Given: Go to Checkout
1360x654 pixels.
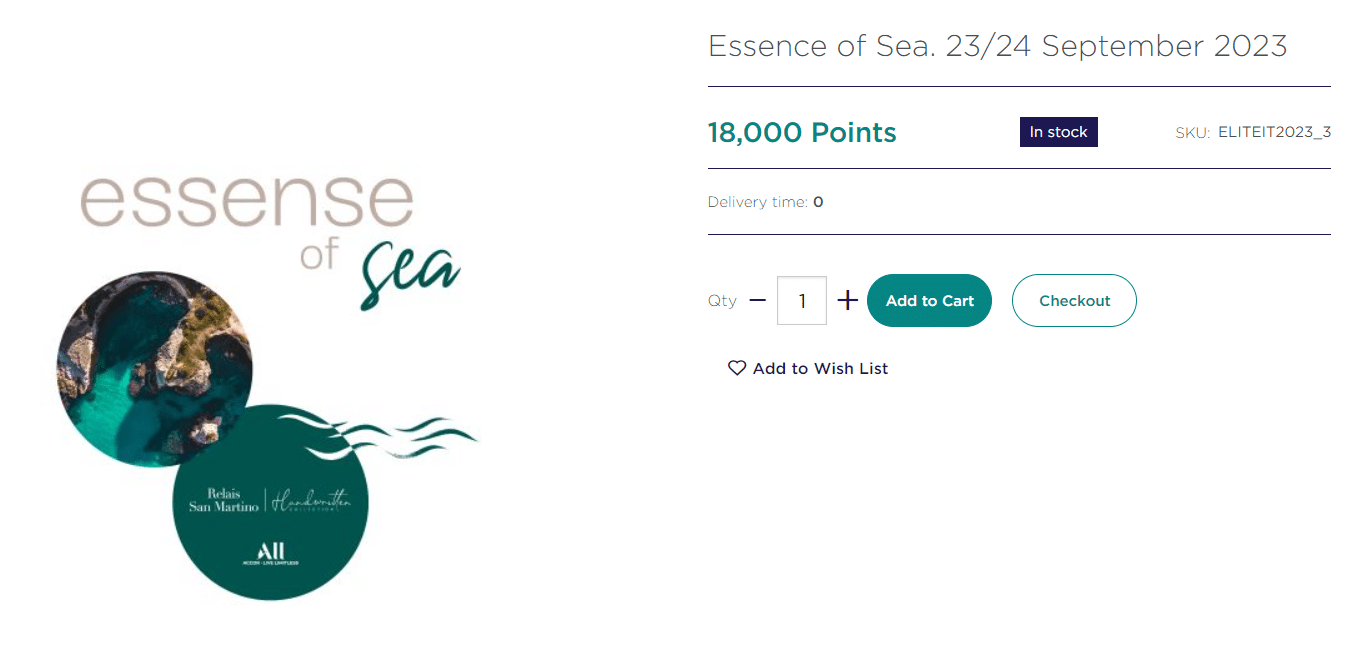Looking at the screenshot, I should (1074, 300).
